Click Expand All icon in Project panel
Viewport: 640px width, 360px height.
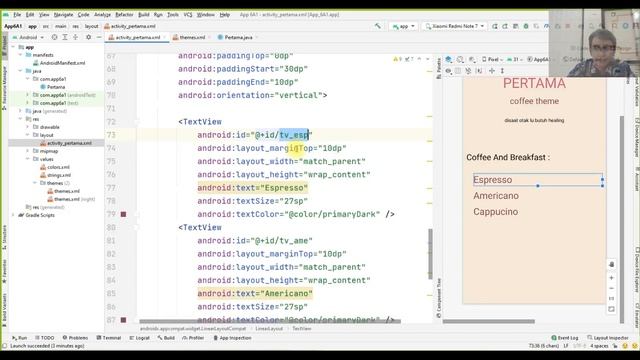click(65, 37)
